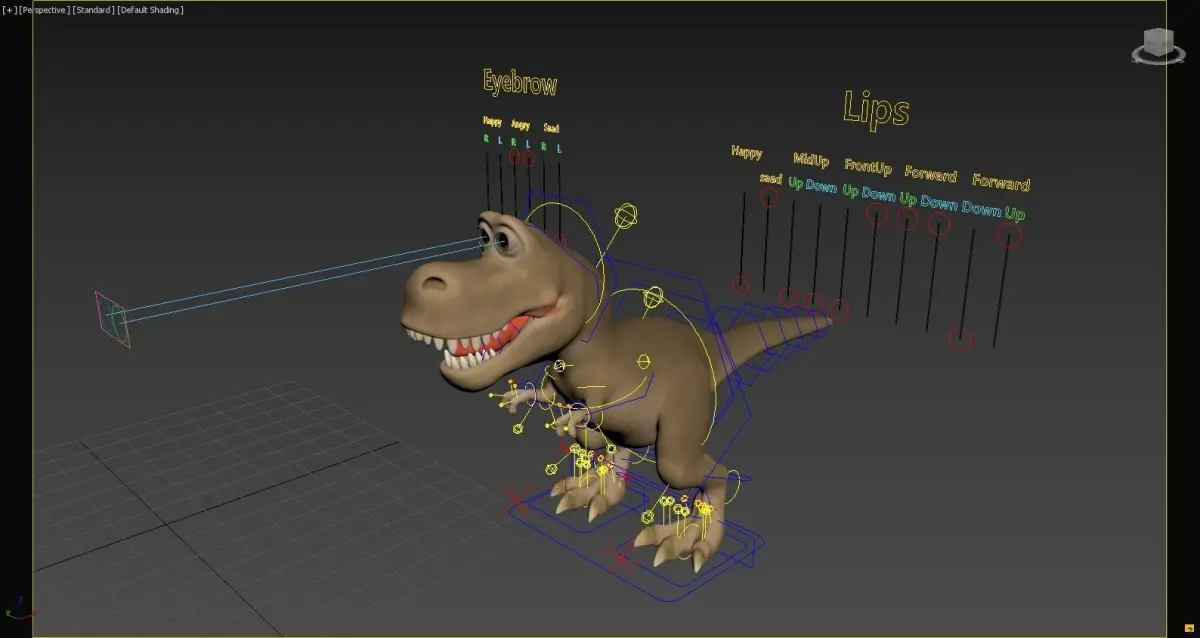Select the eye look-at target control

click(x=113, y=319)
